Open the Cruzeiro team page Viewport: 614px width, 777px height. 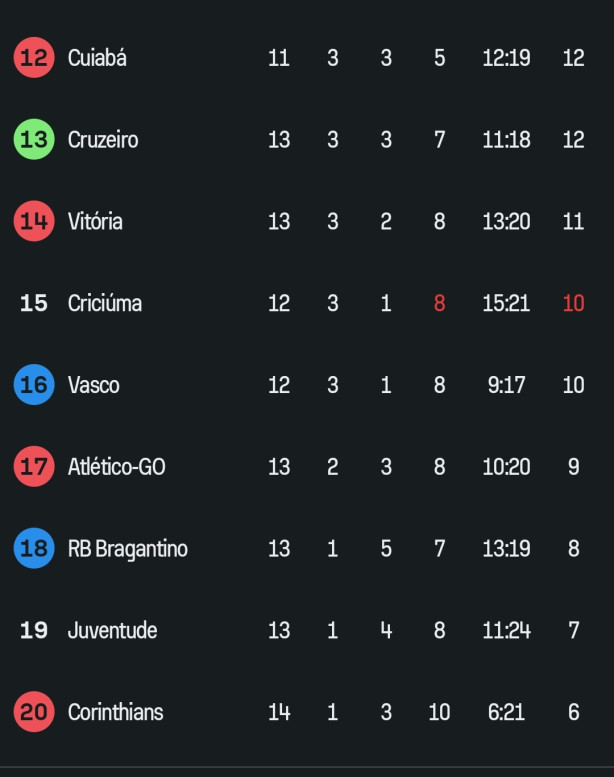[x=103, y=140]
